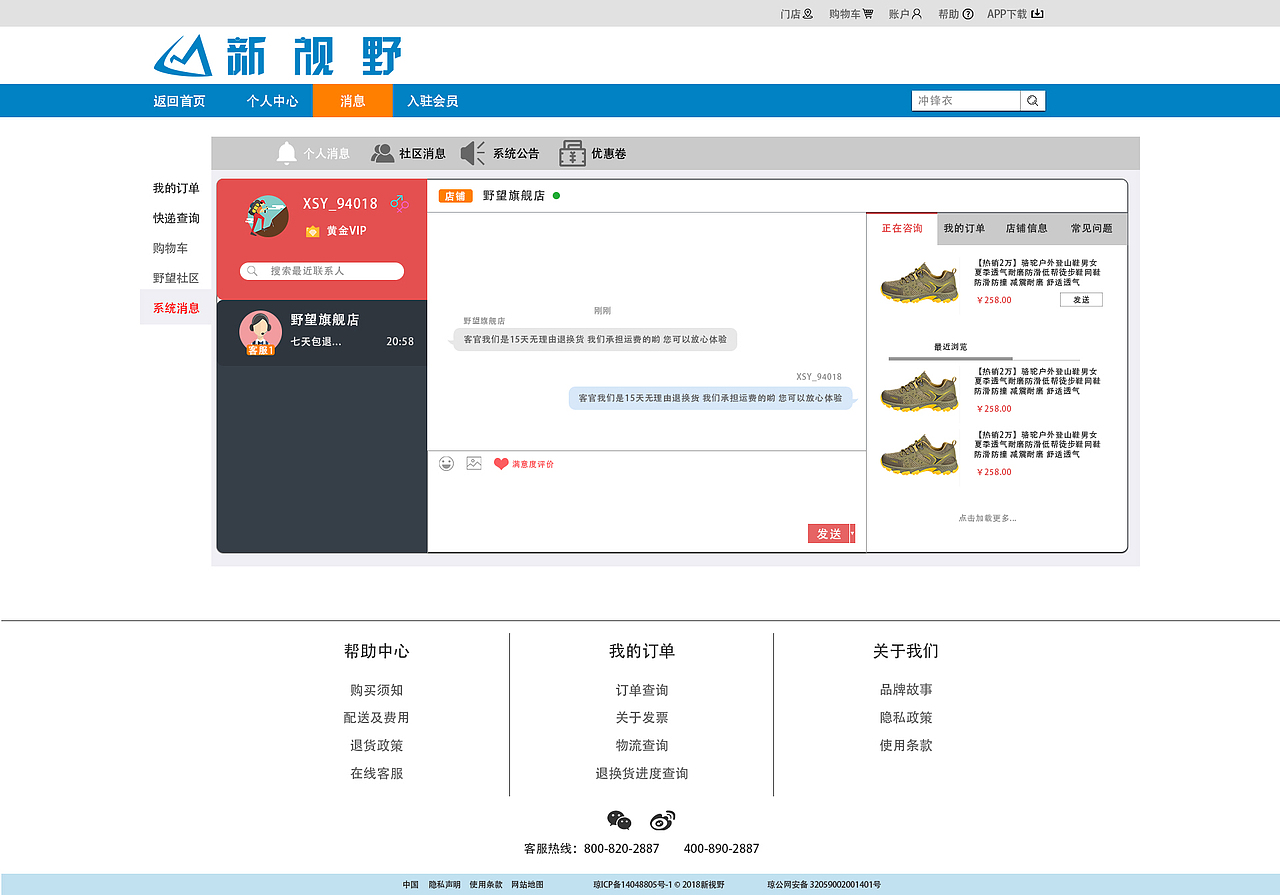The width and height of the screenshot is (1280, 895).
Task: Click the 冲锋衣 search input field
Action: tap(966, 101)
